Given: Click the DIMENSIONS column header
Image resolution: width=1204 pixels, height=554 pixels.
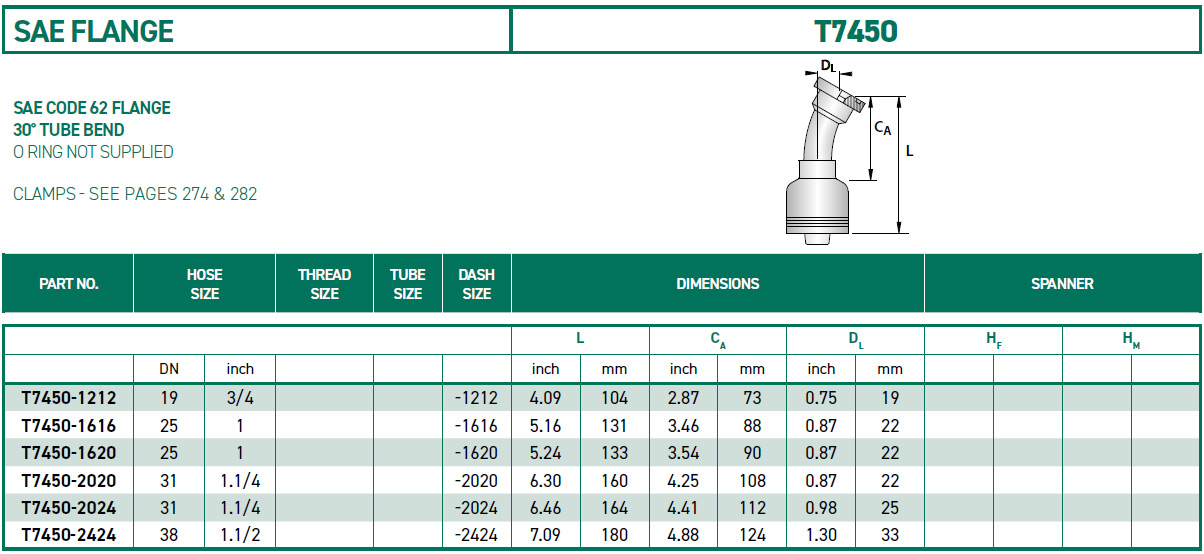Looking at the screenshot, I should (717, 284).
